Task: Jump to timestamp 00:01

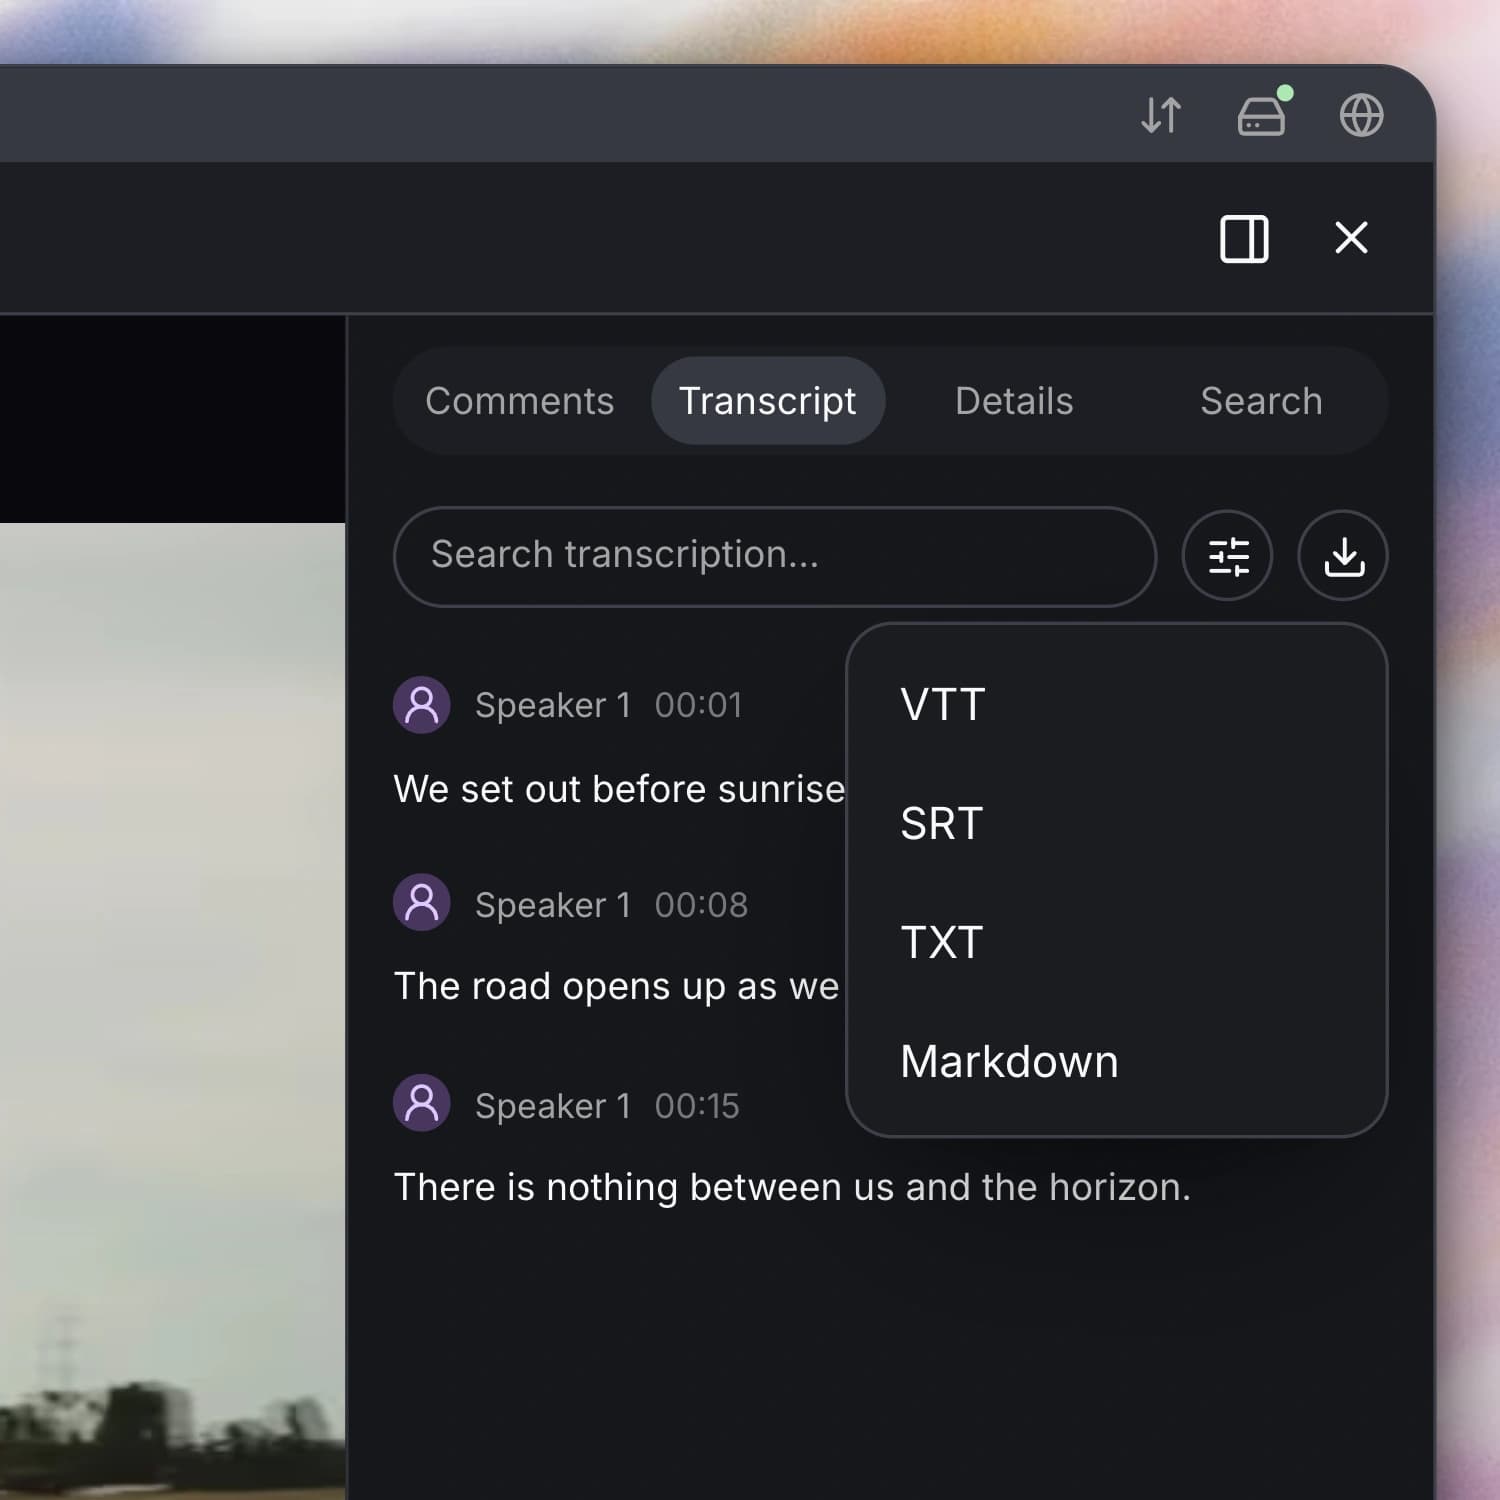Action: pos(698,705)
